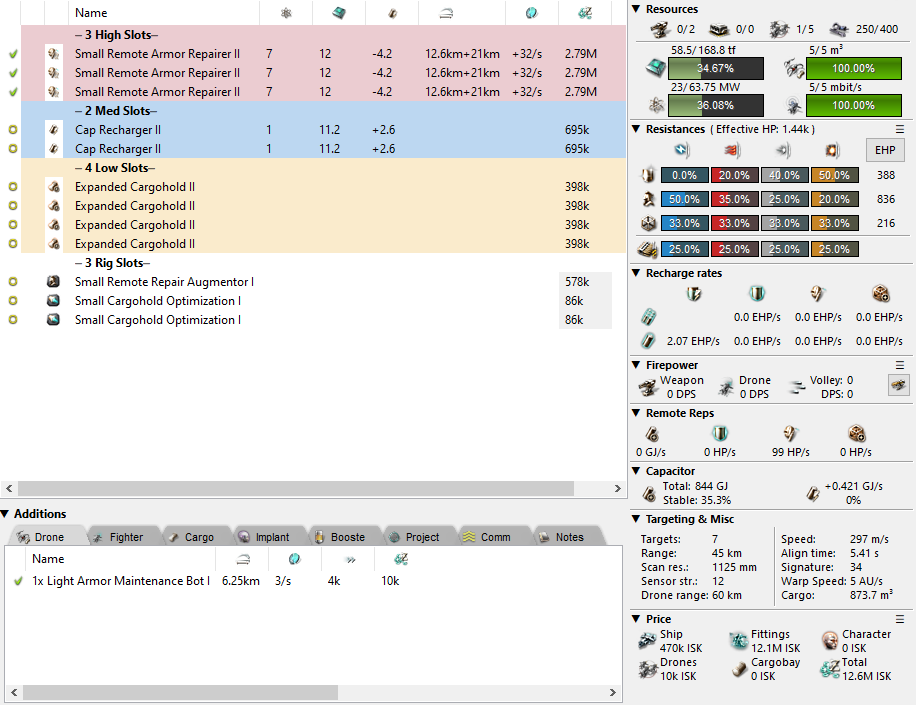Toggle state of first Cap Recharger II
The width and height of the screenshot is (916, 705).
click(x=13, y=130)
